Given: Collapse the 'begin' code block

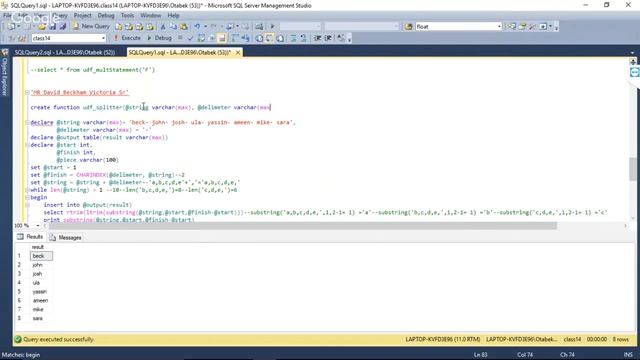Looking at the screenshot, I should (x=27, y=198).
